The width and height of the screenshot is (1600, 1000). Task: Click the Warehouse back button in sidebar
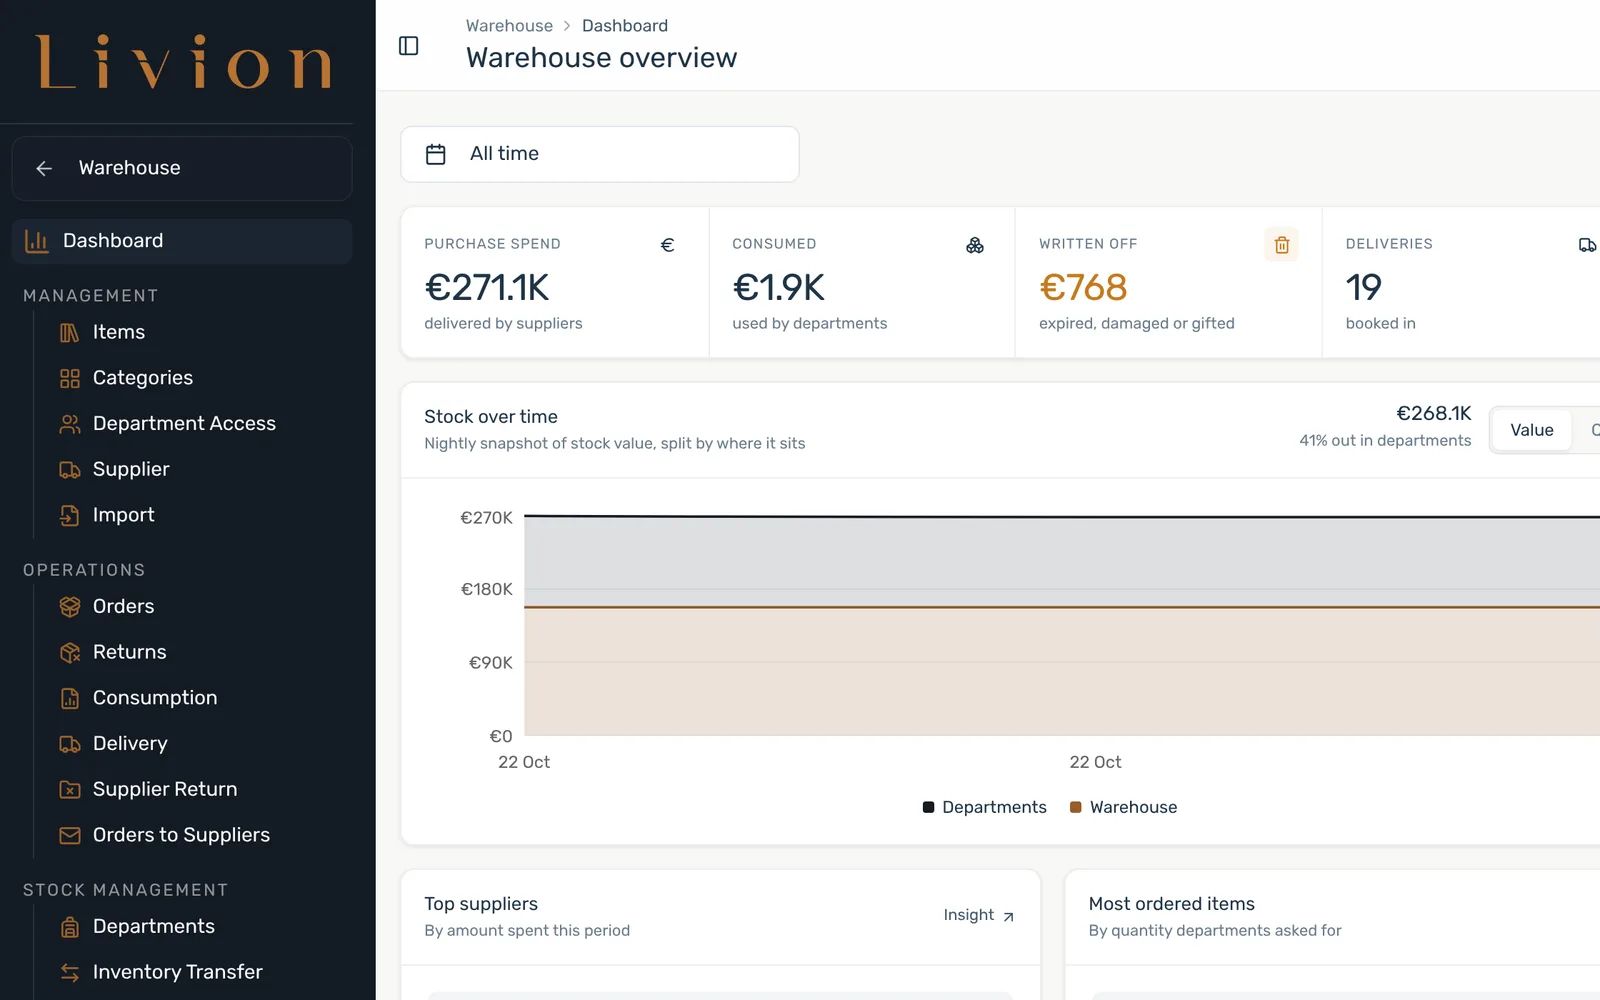click(181, 168)
